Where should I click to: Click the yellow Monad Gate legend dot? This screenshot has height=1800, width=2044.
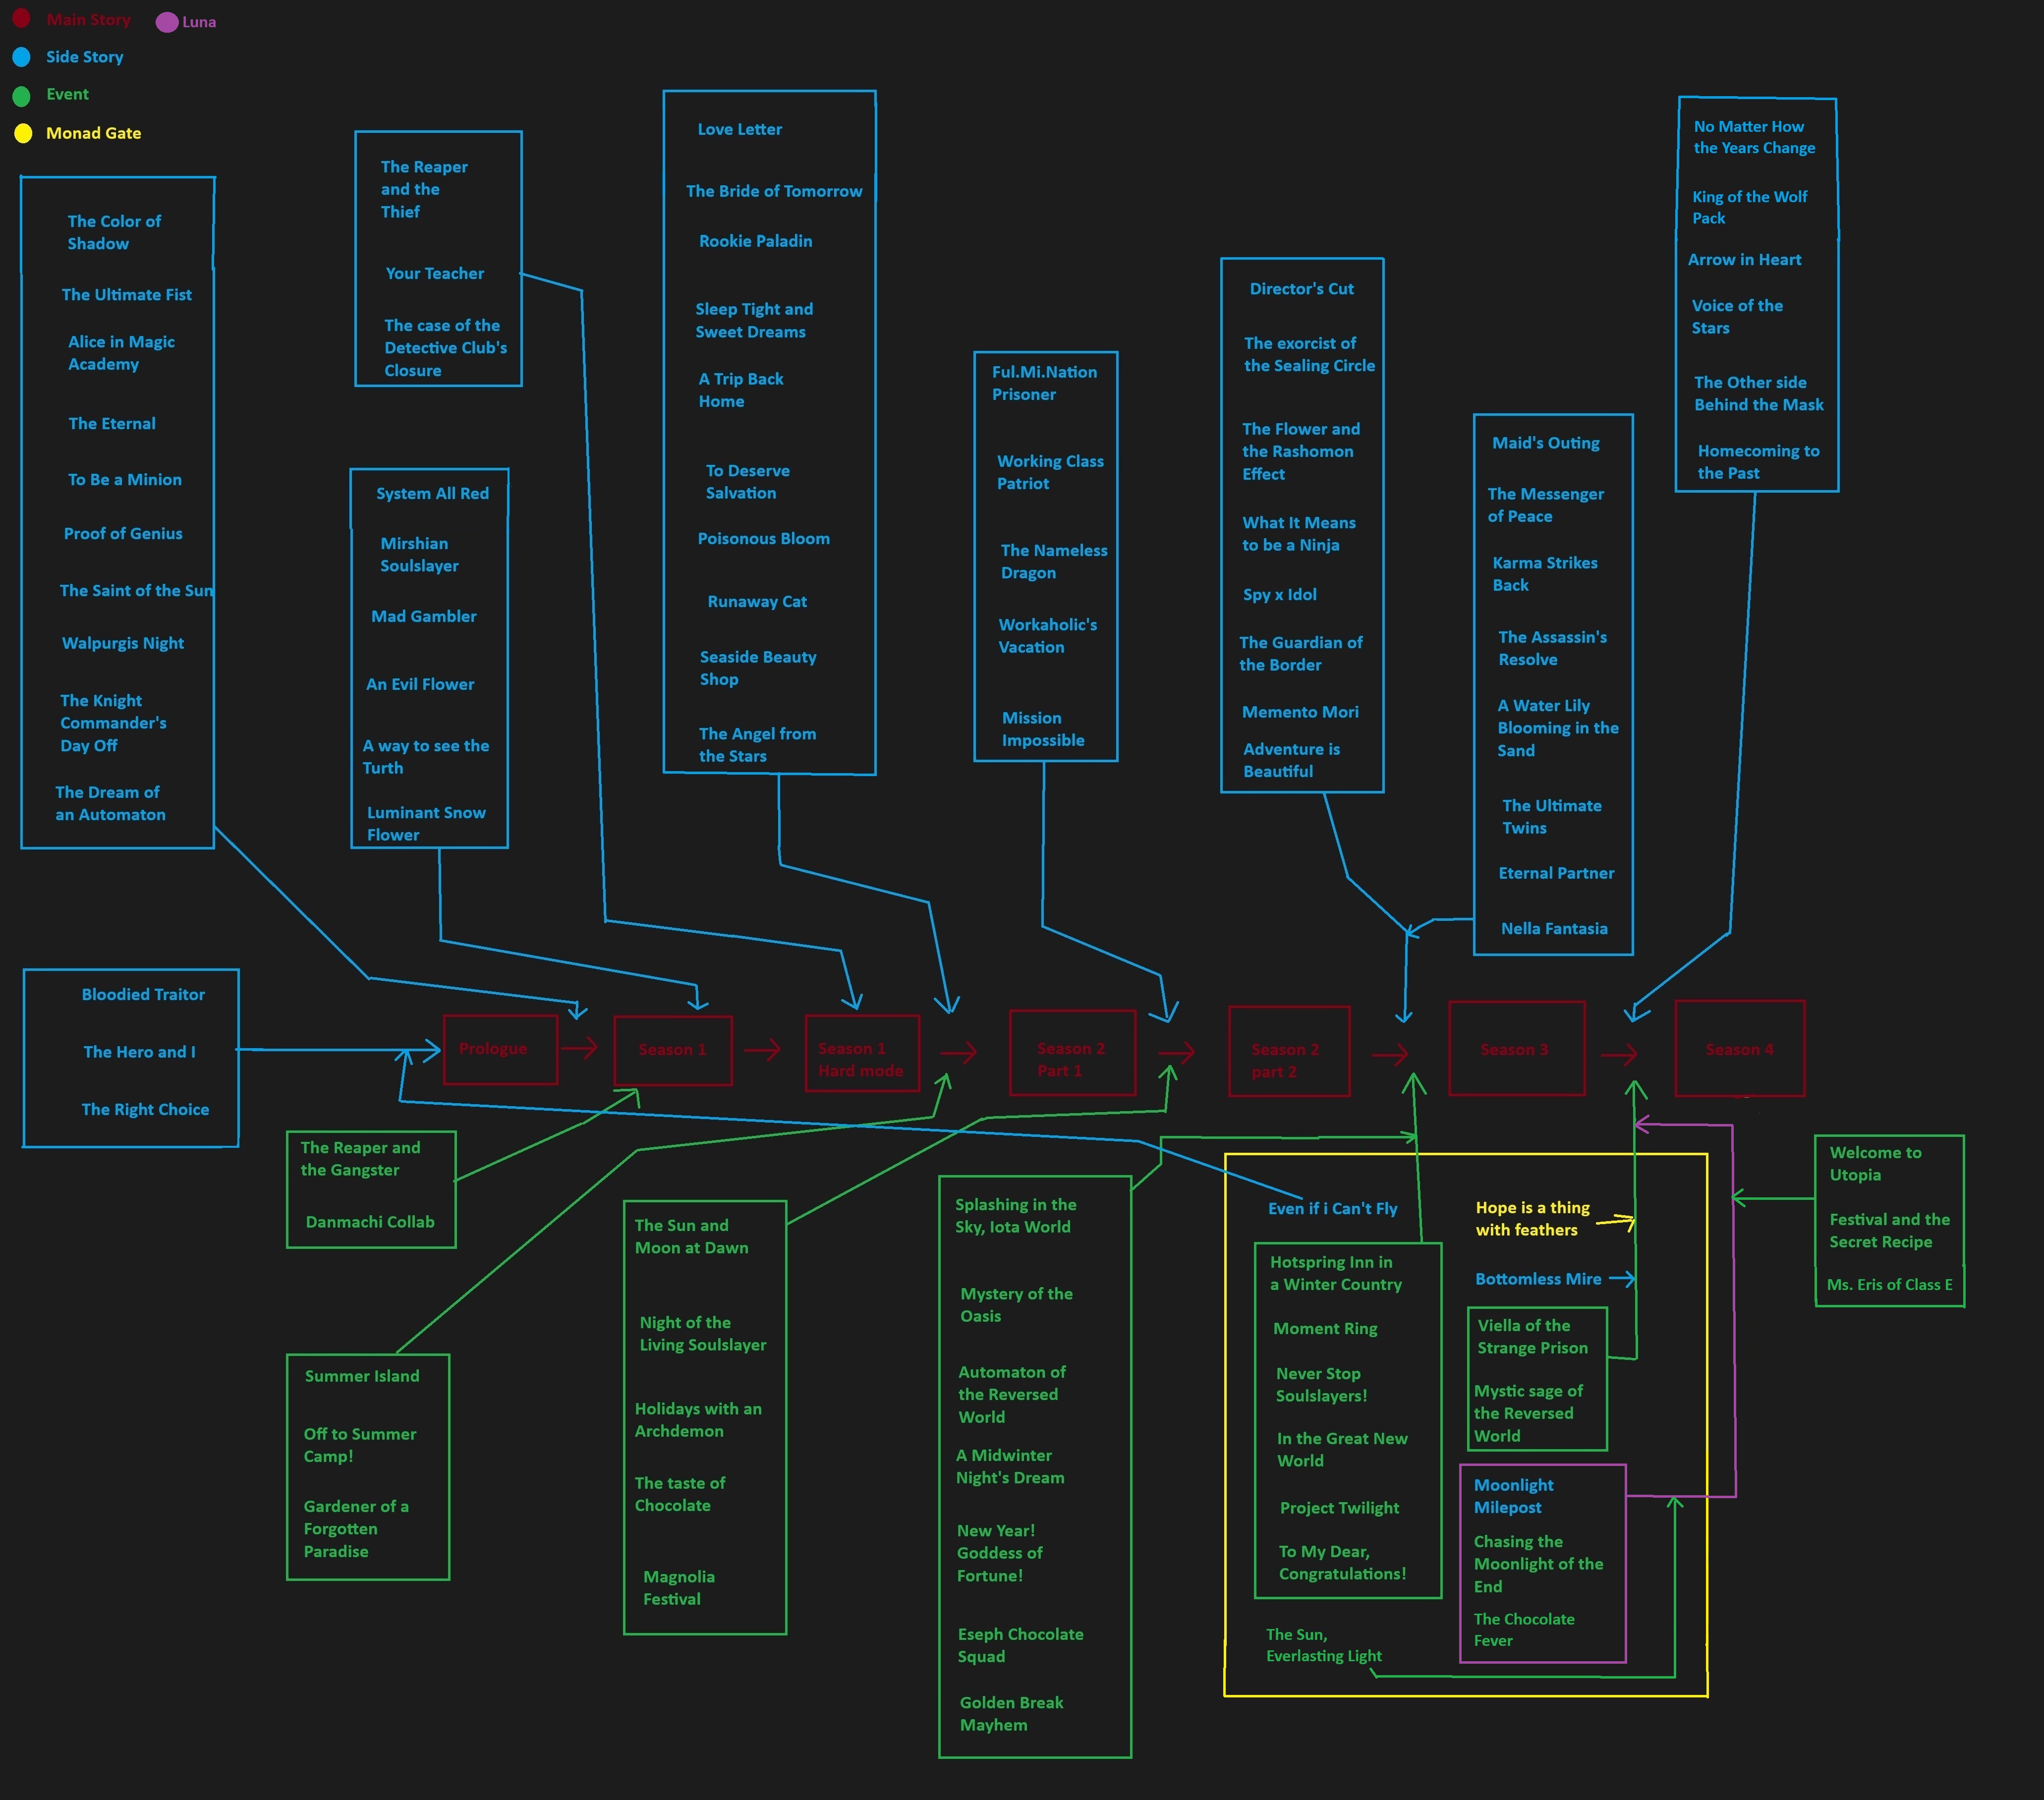click(x=22, y=133)
